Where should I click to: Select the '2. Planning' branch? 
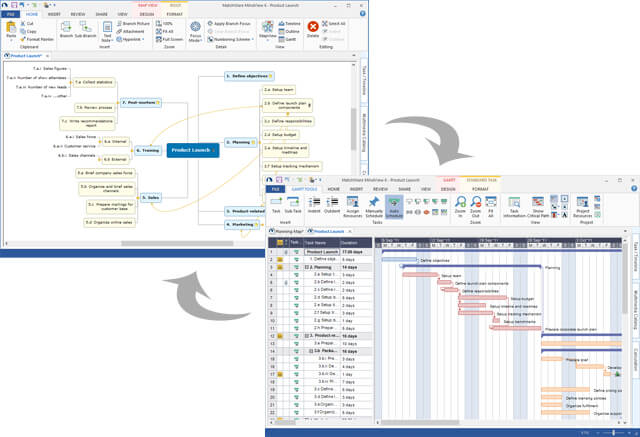click(241, 142)
